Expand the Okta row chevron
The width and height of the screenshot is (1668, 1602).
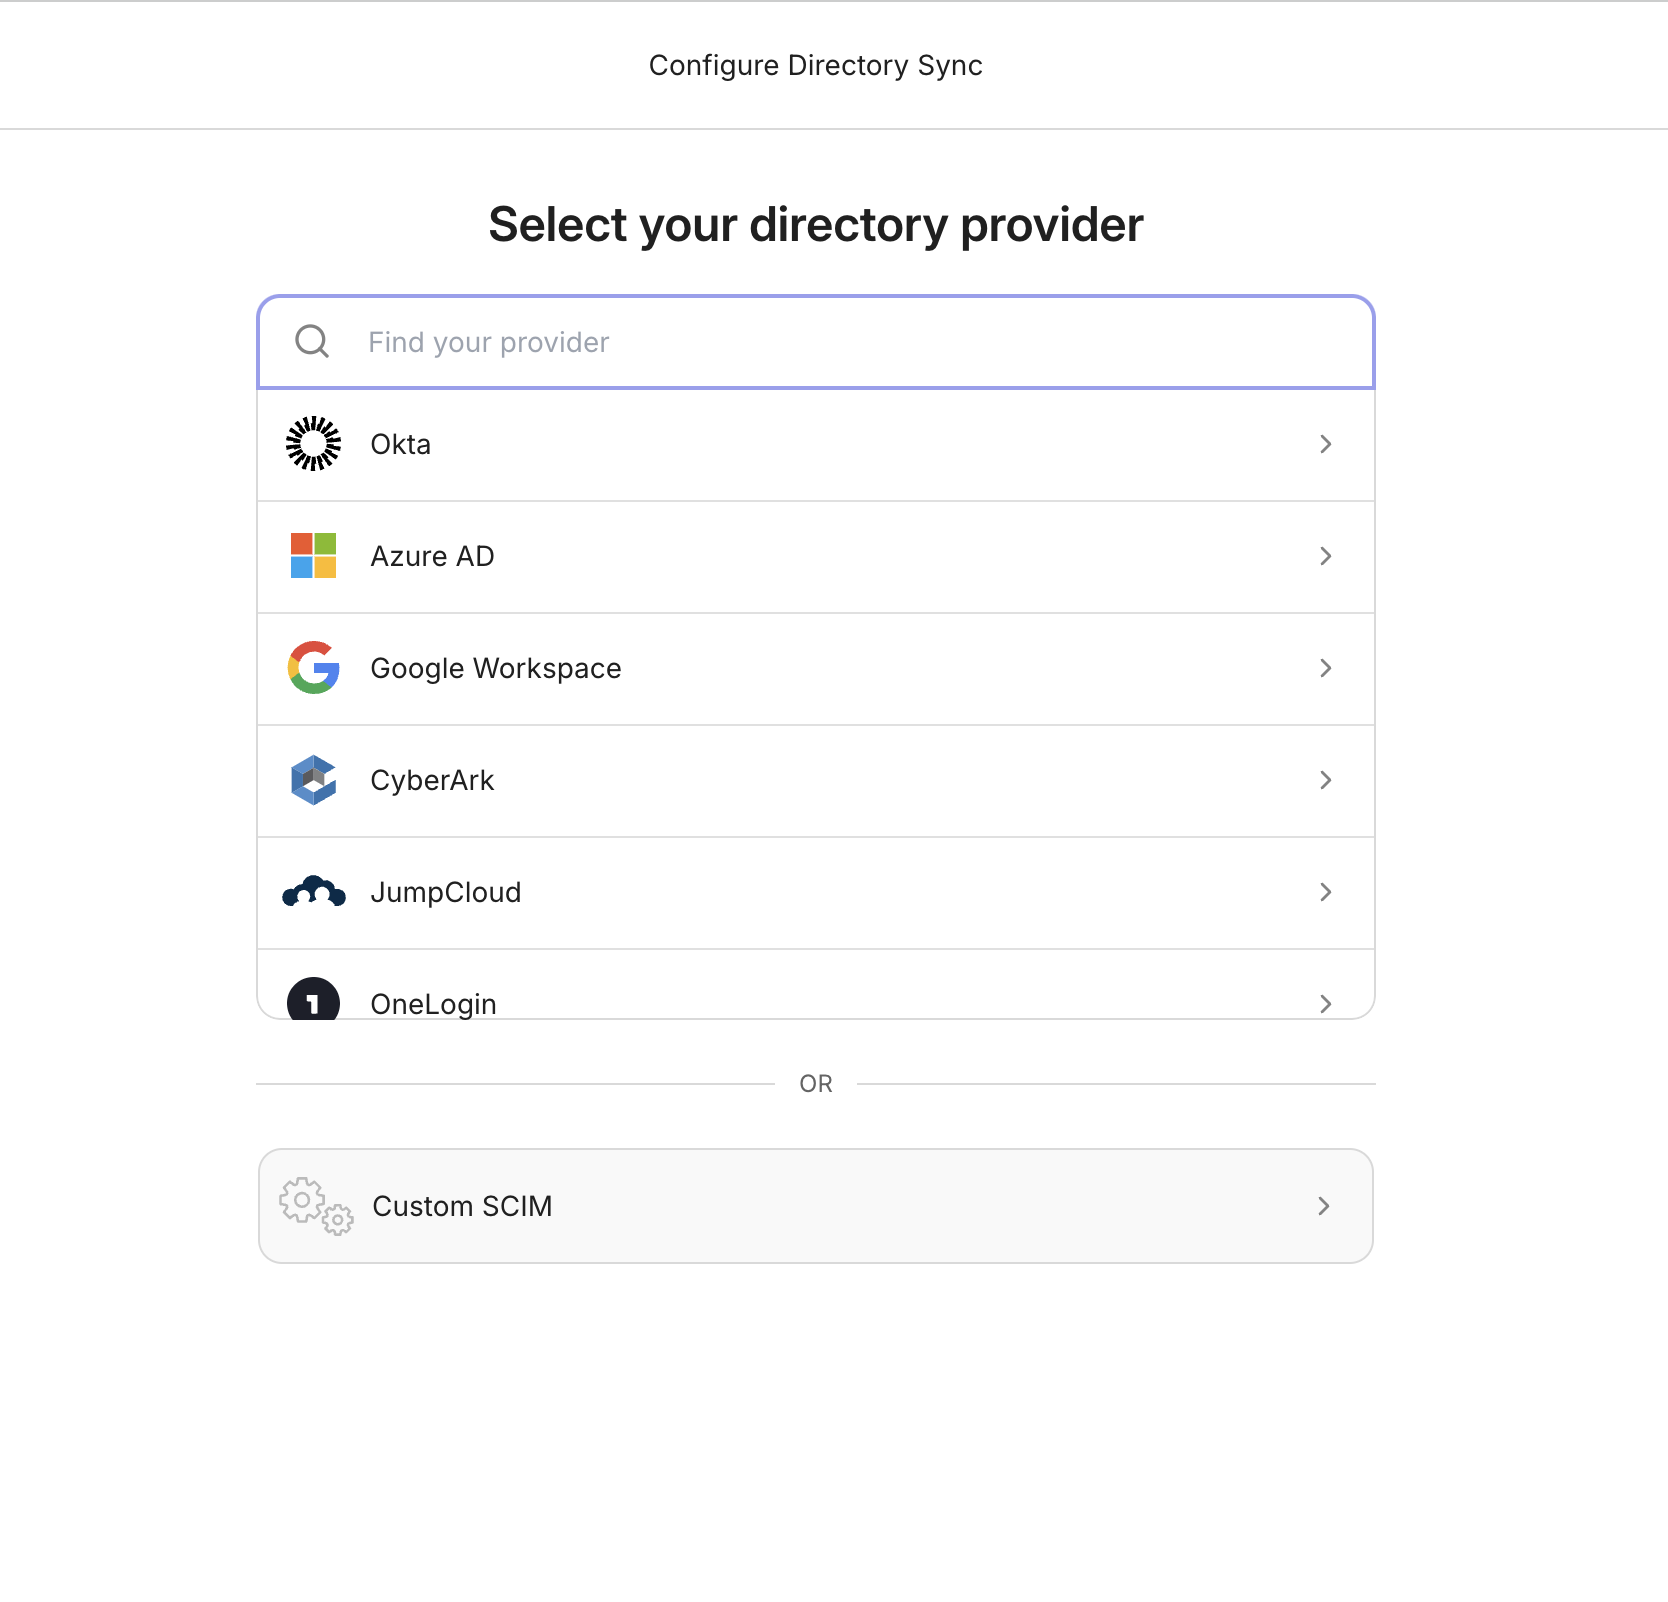pos(1326,444)
